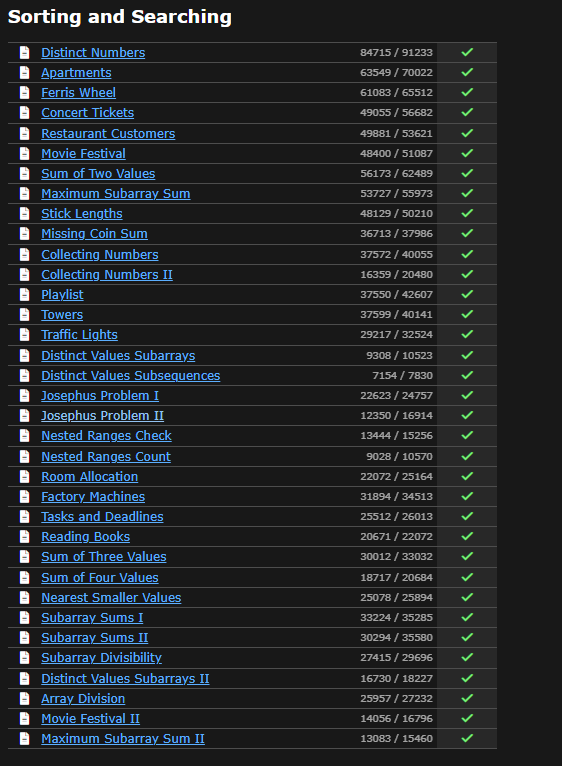Open the Concert Tickets problem
The image size is (562, 766).
[x=87, y=113]
